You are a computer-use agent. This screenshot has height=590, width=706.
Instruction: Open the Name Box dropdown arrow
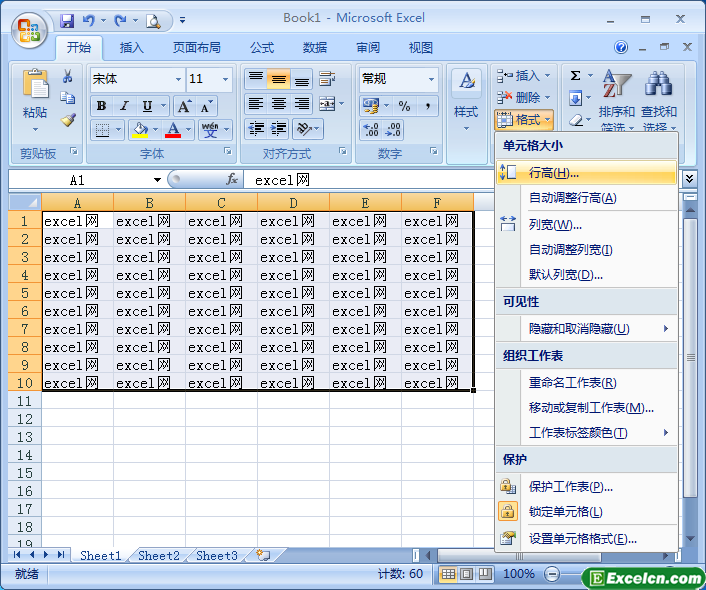click(x=158, y=180)
